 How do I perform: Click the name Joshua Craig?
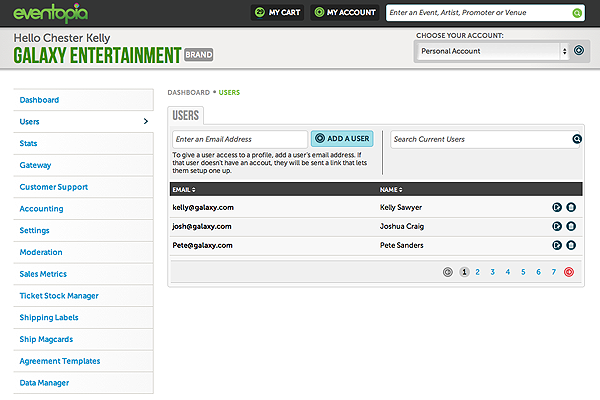pyautogui.click(x=402, y=226)
